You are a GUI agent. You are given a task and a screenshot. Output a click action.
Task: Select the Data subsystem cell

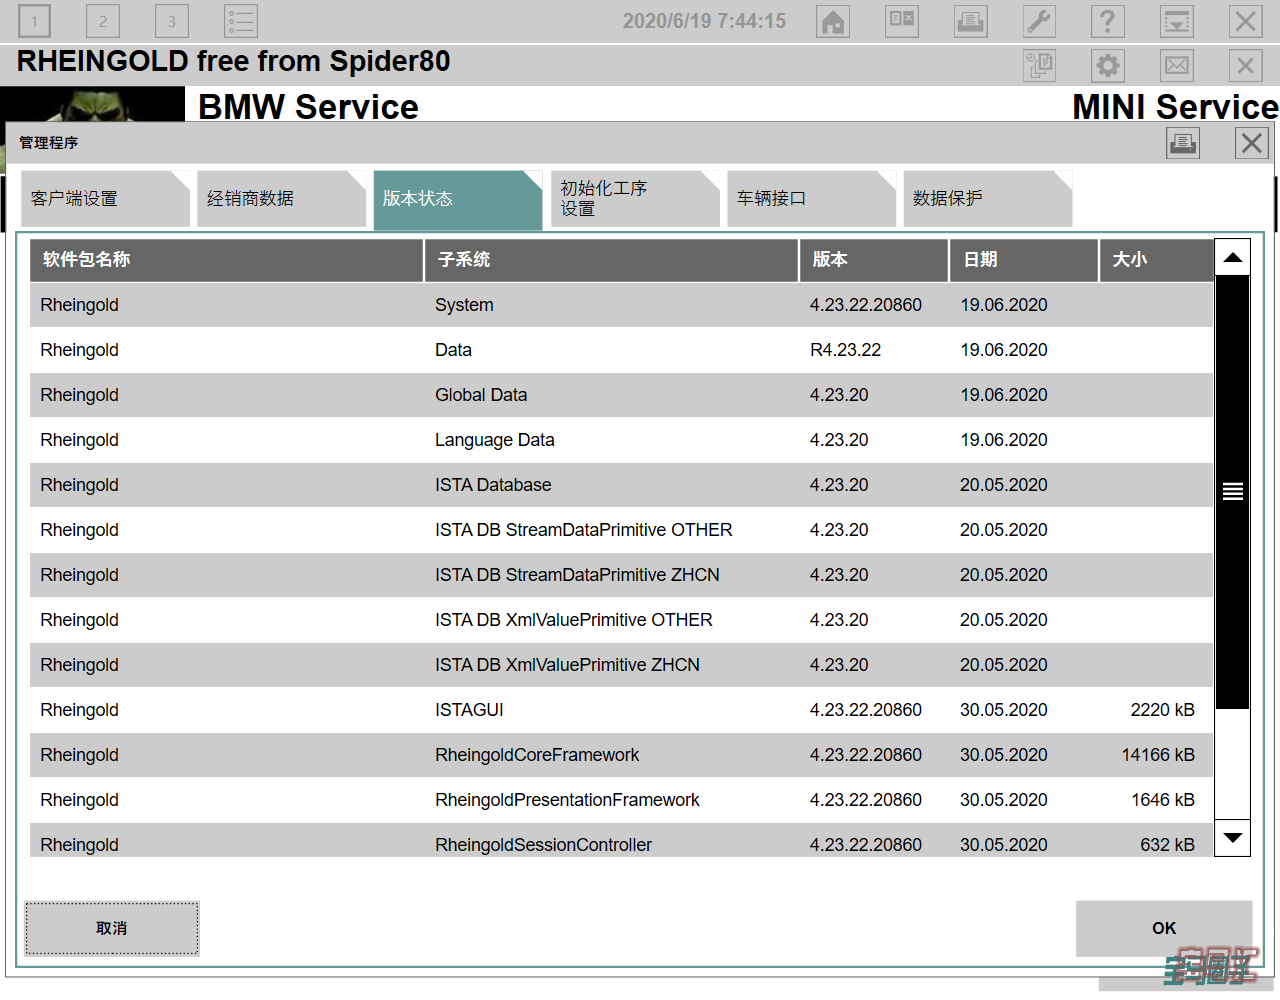point(453,350)
